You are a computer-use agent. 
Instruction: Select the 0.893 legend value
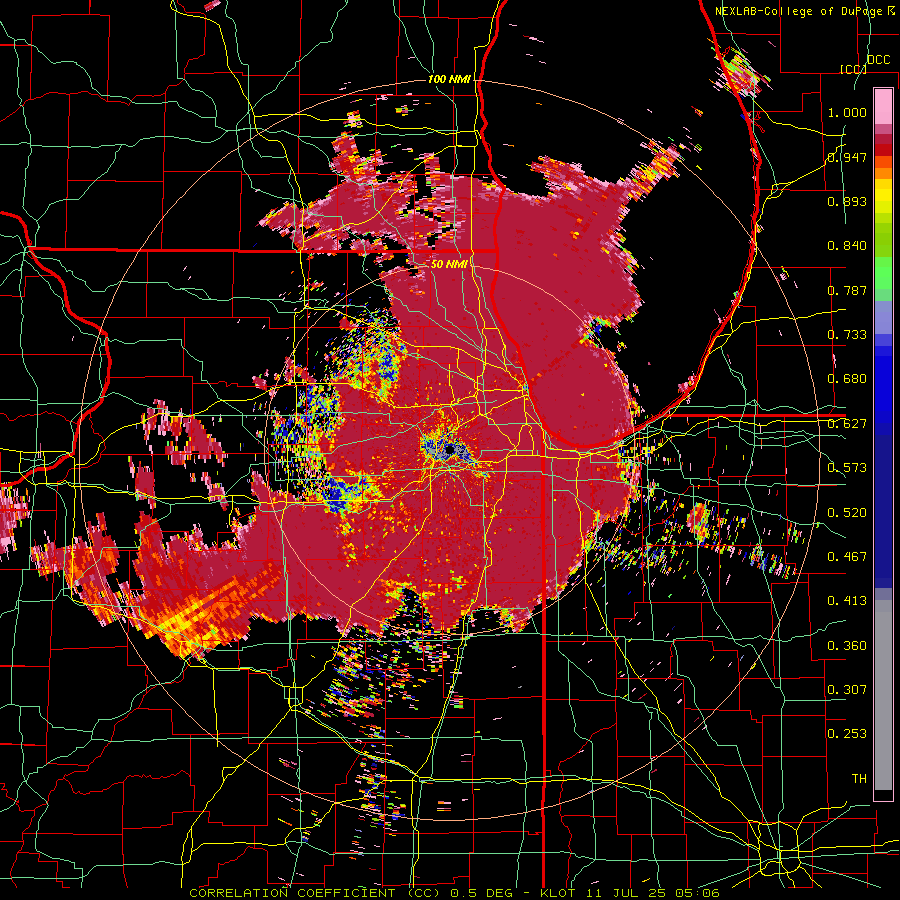tap(847, 201)
